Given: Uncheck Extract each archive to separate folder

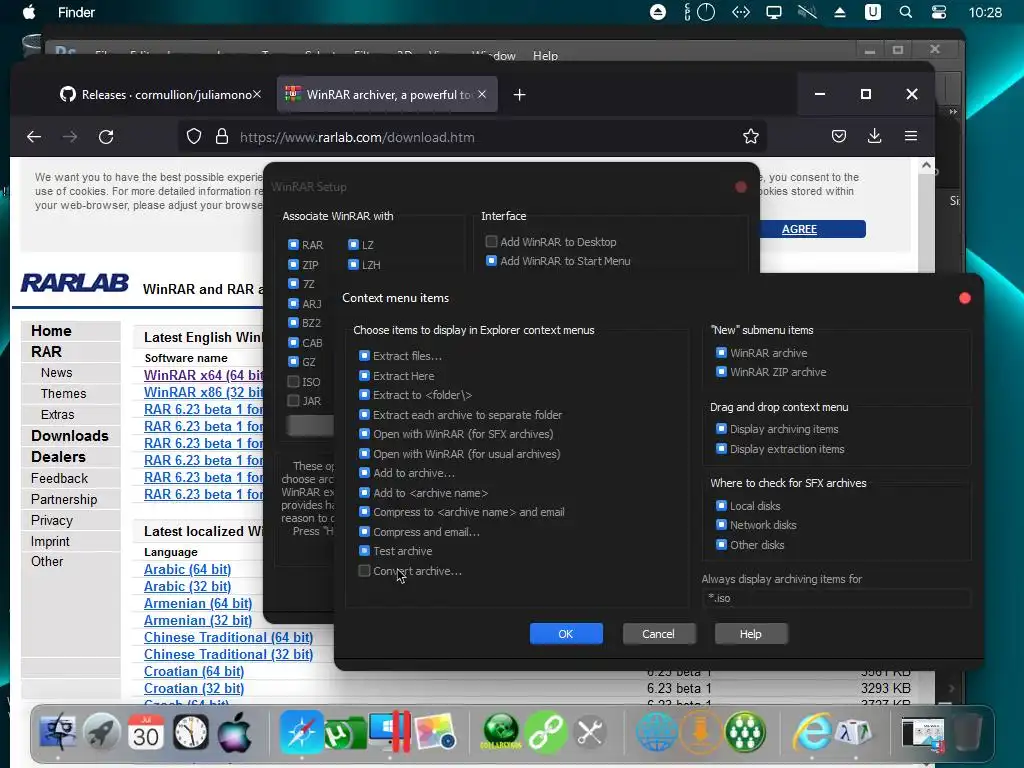Looking at the screenshot, I should [x=364, y=415].
